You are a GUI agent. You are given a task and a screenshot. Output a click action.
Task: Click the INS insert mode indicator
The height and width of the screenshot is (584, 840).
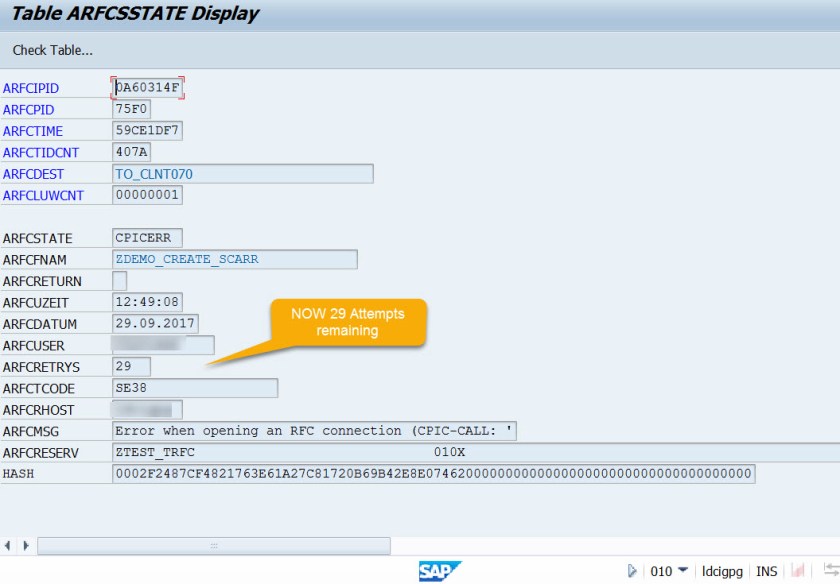point(767,572)
